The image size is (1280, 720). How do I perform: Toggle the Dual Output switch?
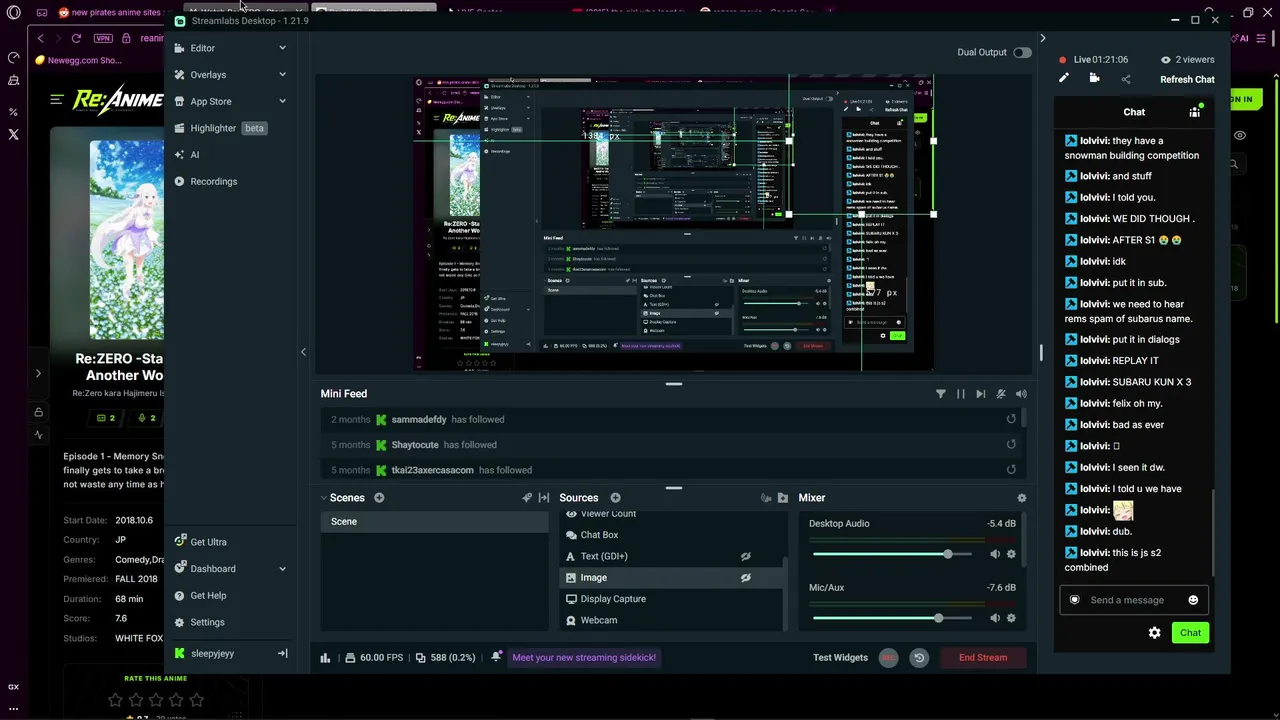coord(1022,52)
